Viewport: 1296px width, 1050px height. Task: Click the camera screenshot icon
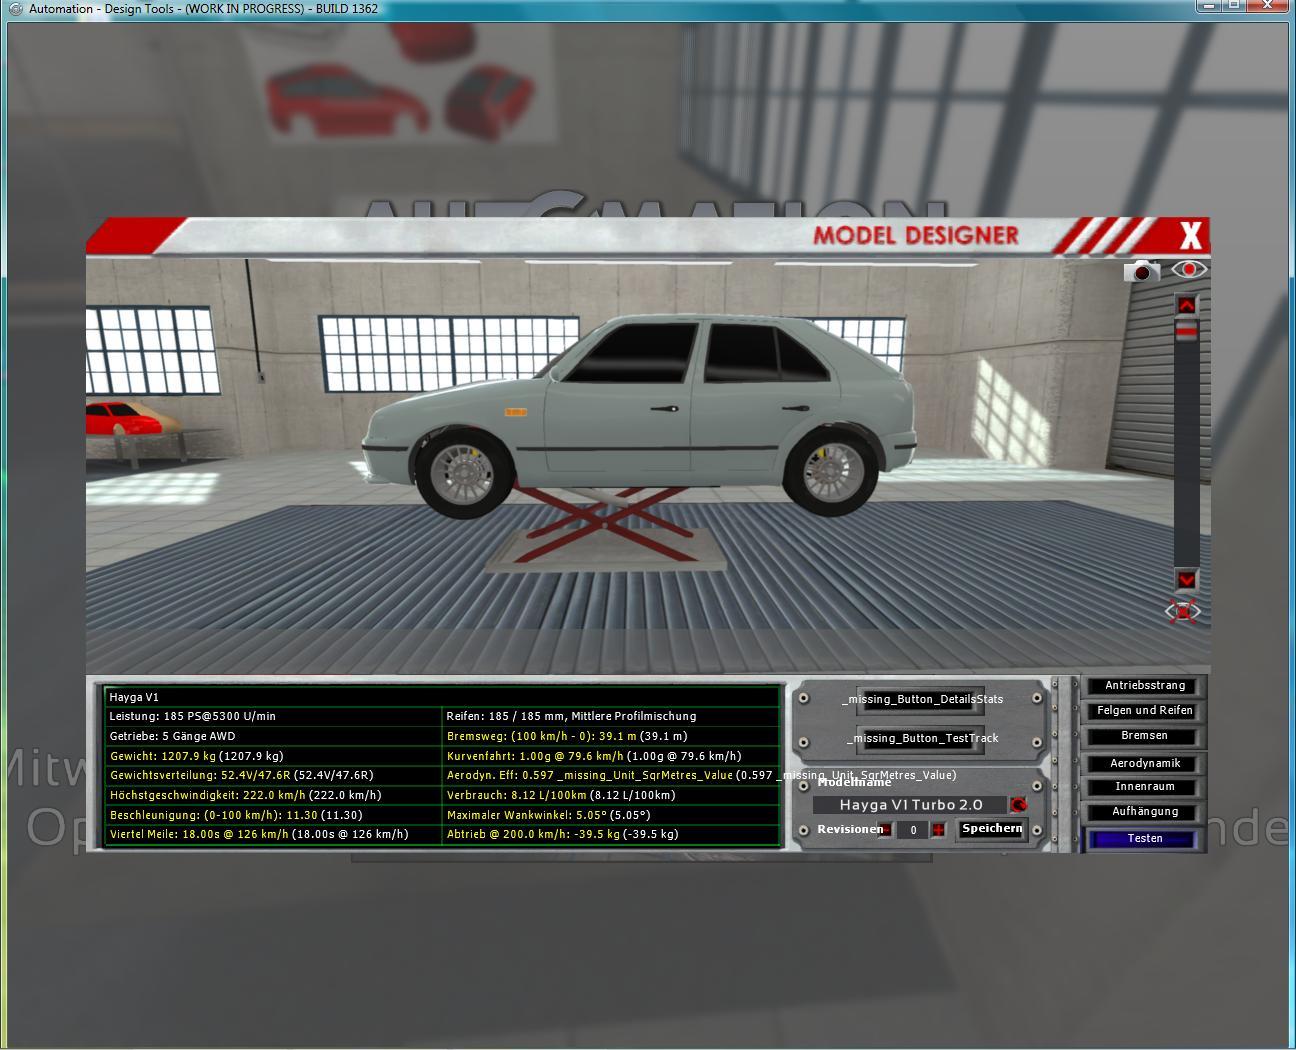coord(1141,271)
